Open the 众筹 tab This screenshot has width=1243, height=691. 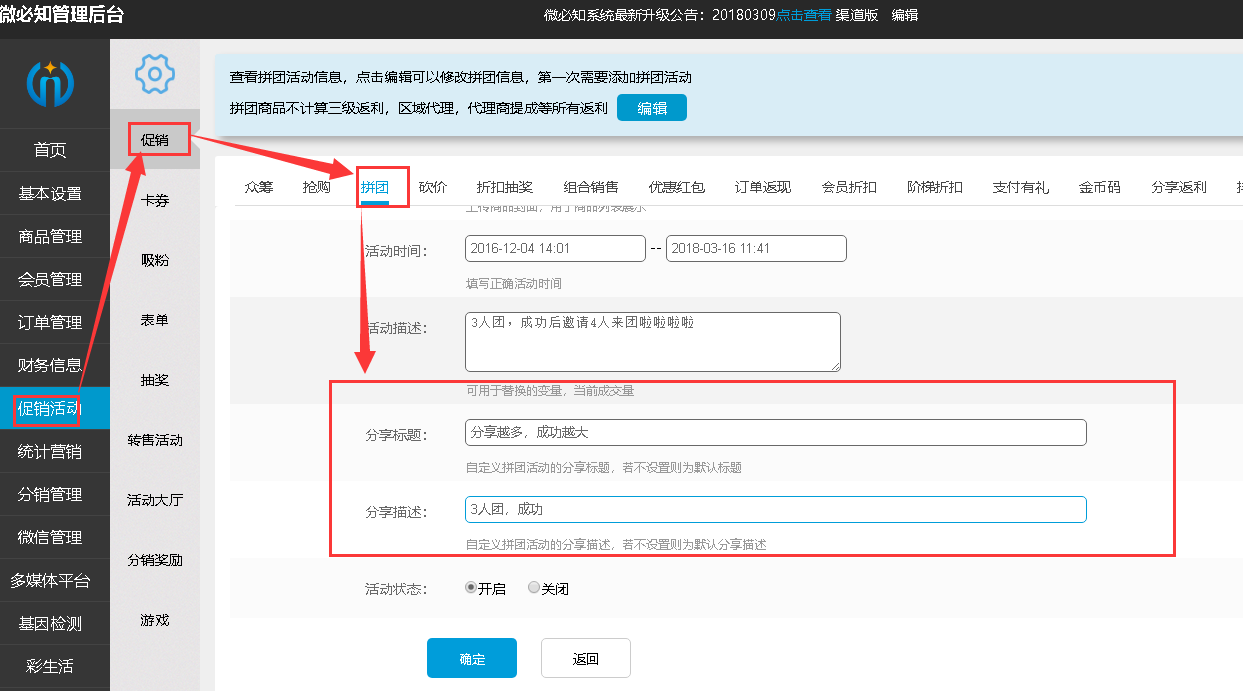[258, 187]
